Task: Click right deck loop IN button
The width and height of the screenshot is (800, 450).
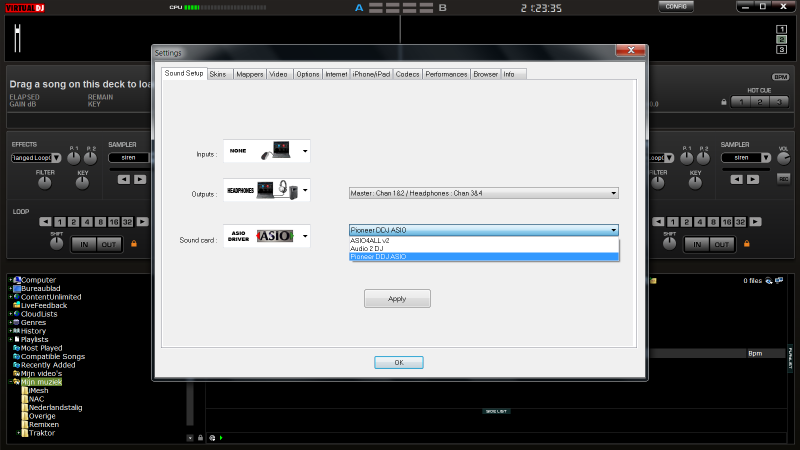Action: [x=696, y=244]
